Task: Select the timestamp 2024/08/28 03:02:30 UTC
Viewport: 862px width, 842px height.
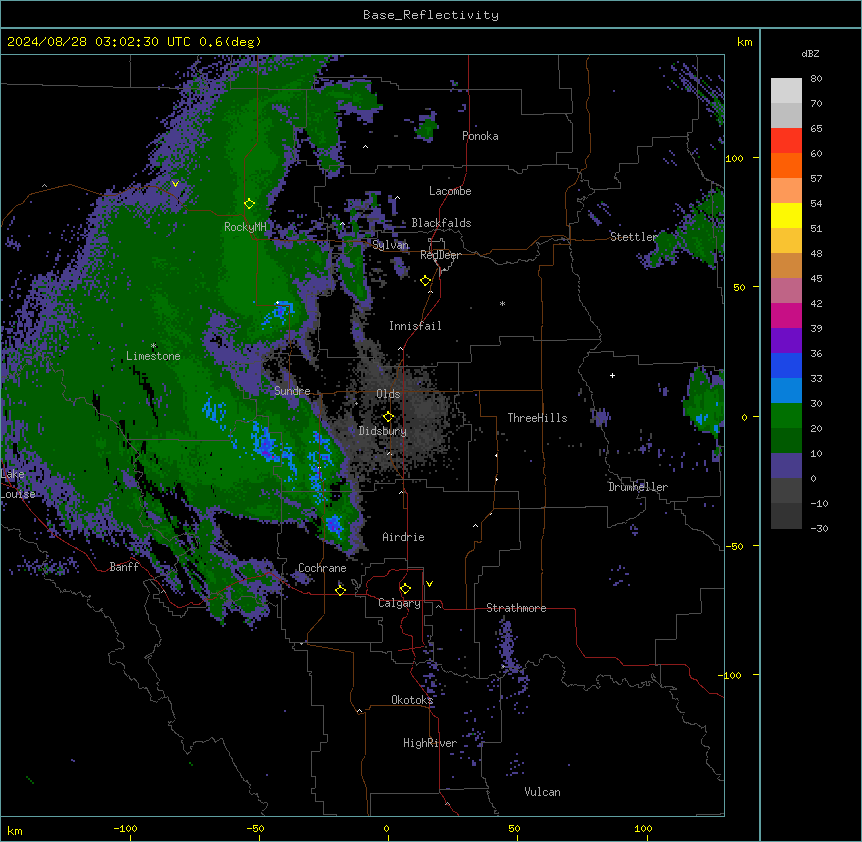Action: pos(99,42)
